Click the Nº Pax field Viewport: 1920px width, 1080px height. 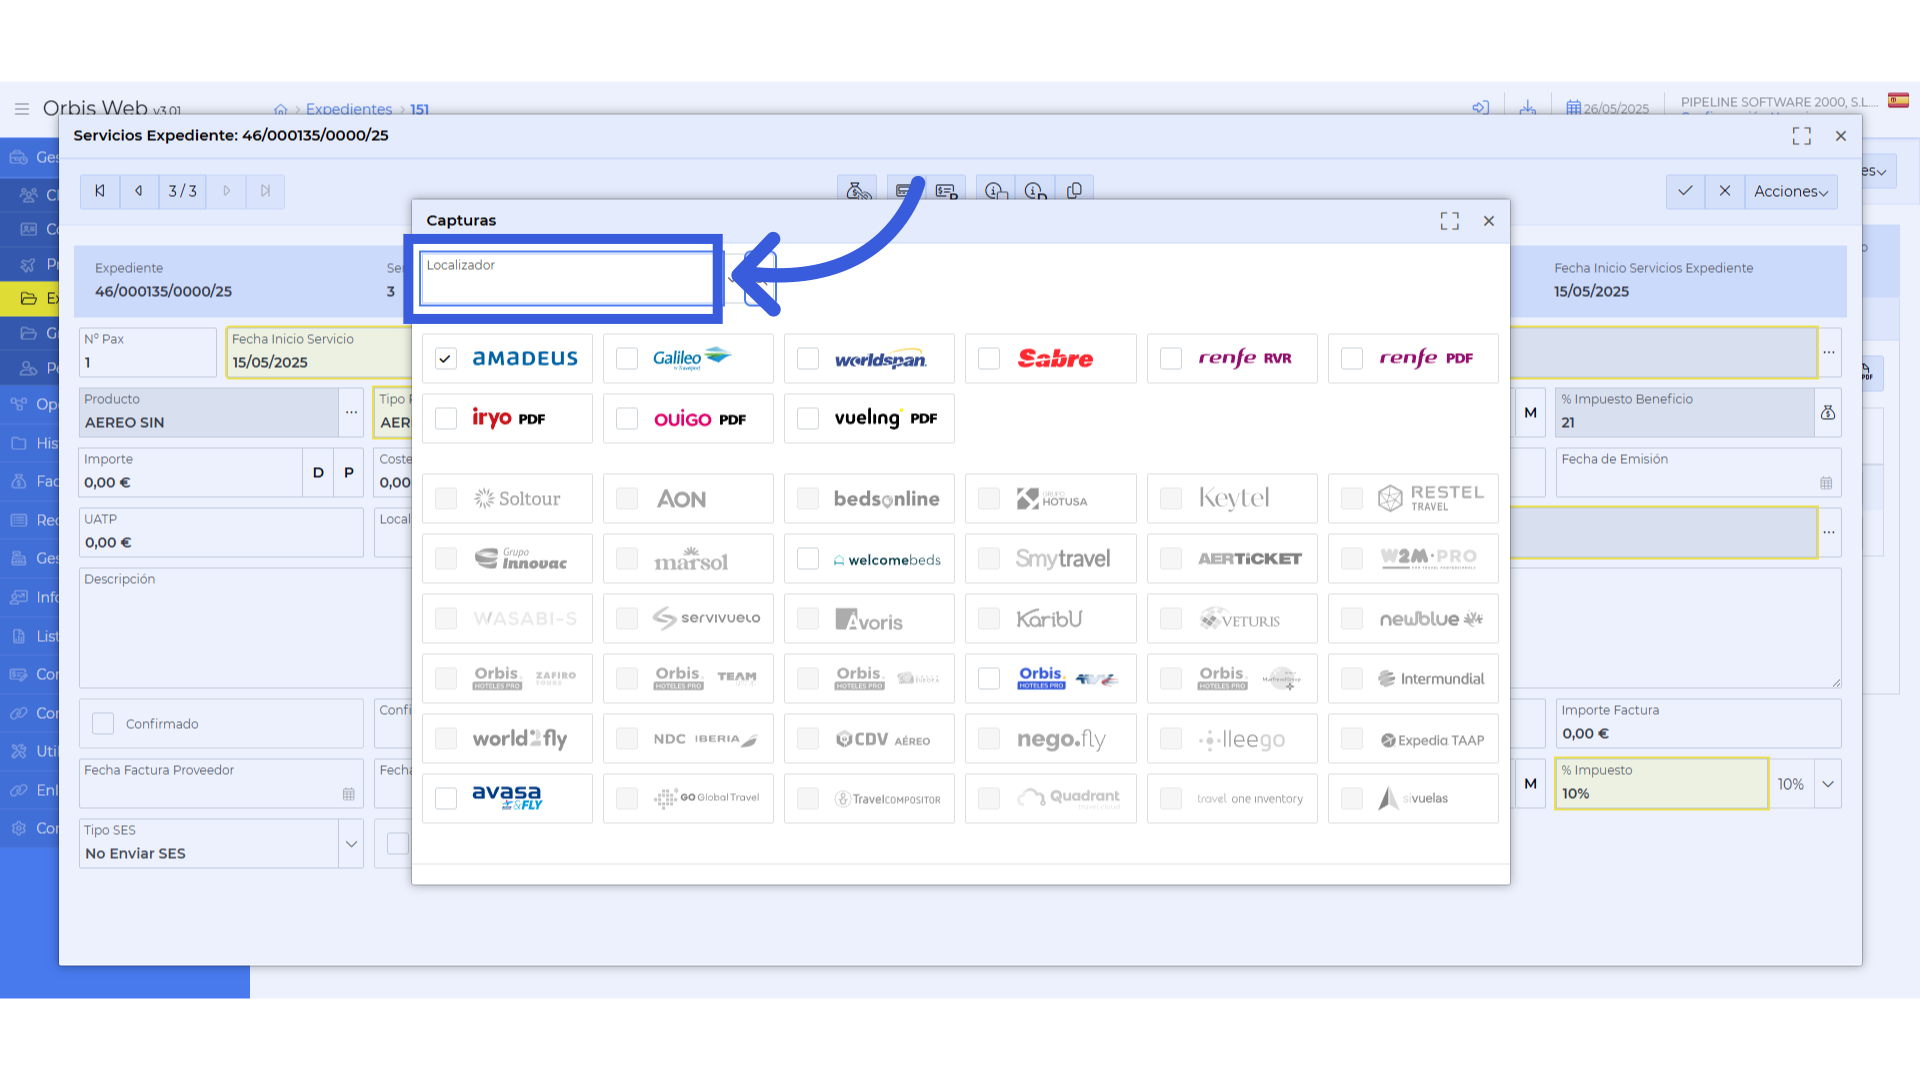pyautogui.click(x=148, y=352)
